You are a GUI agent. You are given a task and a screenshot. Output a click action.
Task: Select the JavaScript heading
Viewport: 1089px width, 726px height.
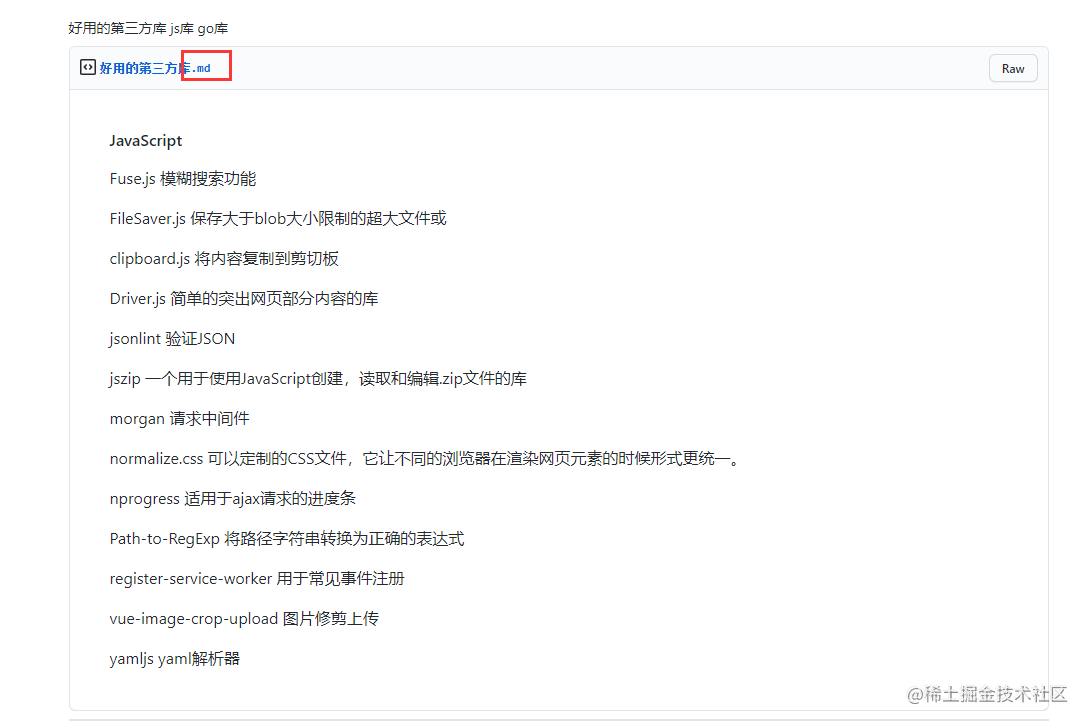coord(145,140)
